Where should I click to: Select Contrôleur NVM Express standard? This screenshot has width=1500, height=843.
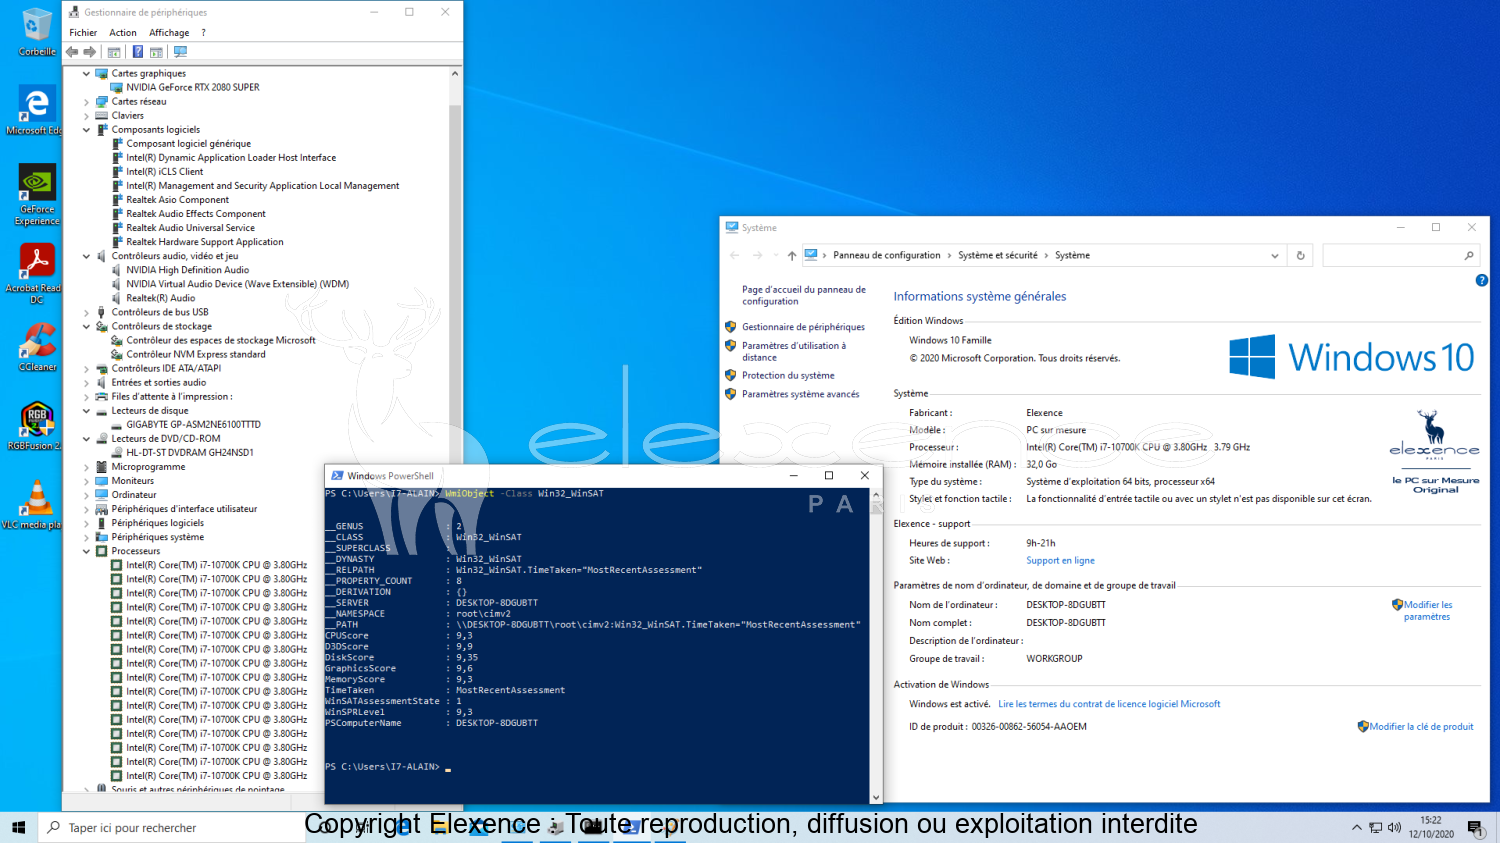pos(196,354)
